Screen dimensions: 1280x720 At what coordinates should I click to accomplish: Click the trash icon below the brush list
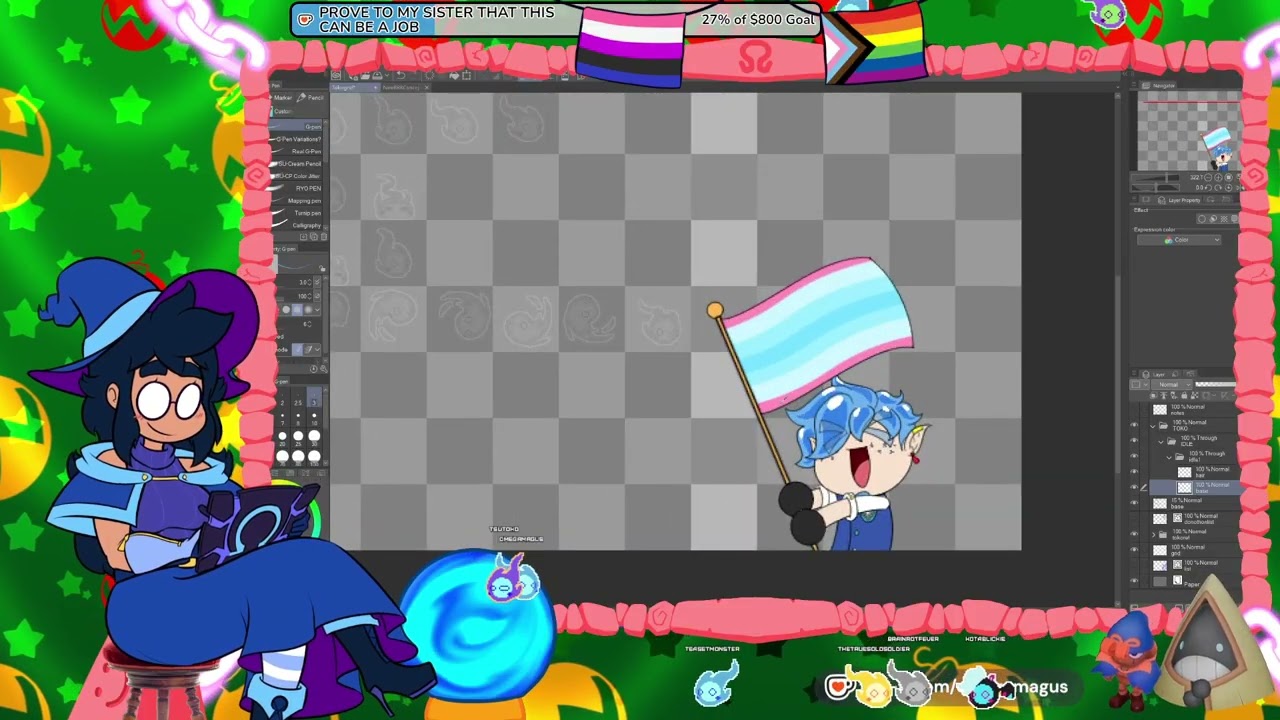(323, 236)
